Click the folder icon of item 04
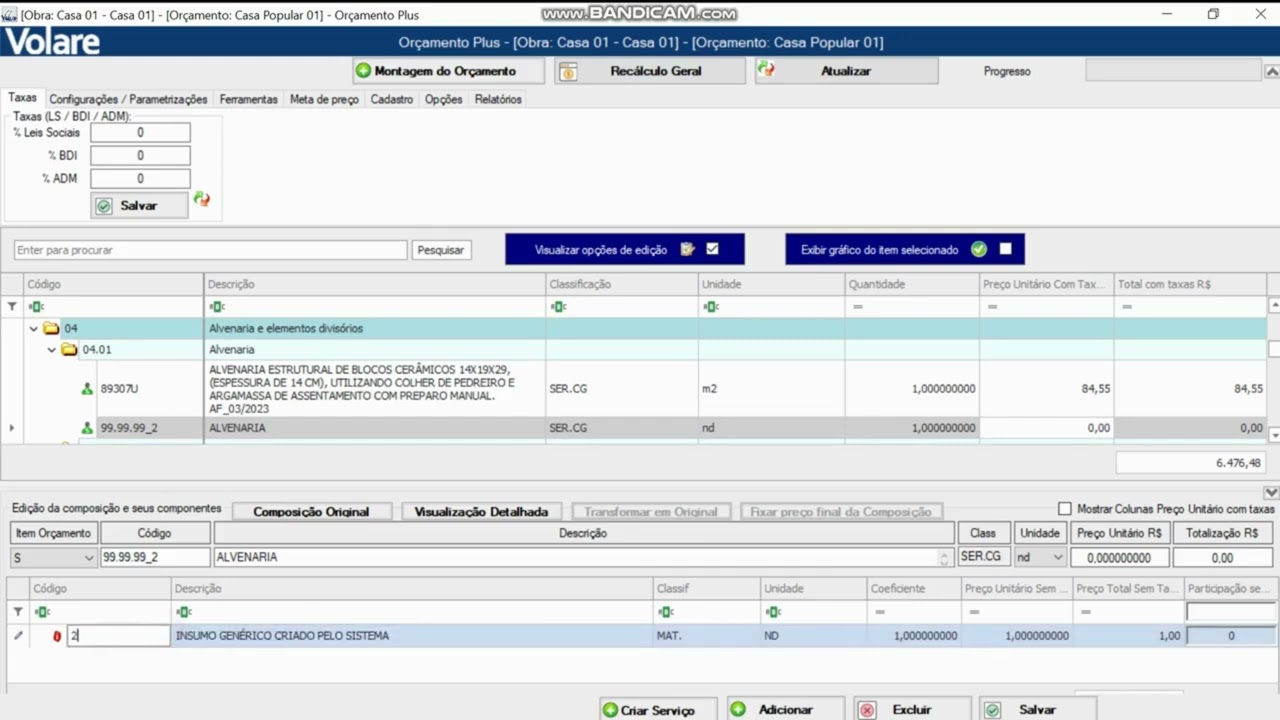This screenshot has height=720, width=1280. pos(51,328)
